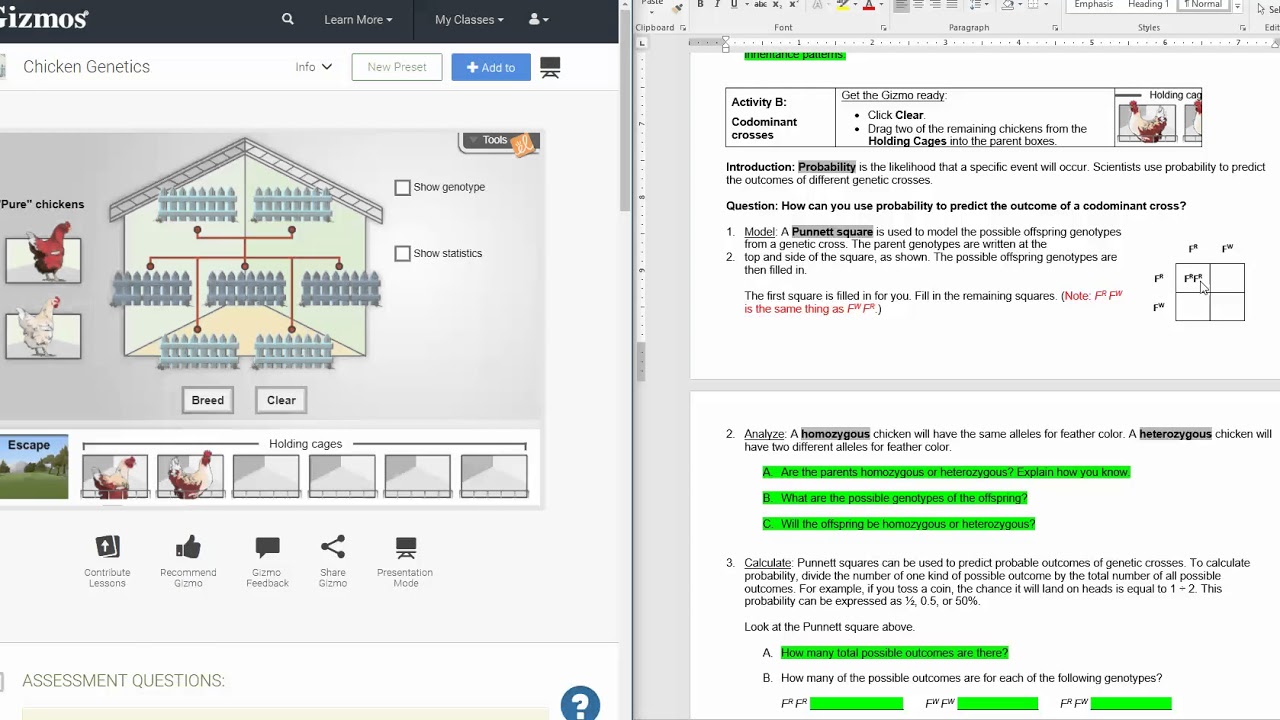
Task: Select the second holding cage chicken
Action: tap(191, 475)
